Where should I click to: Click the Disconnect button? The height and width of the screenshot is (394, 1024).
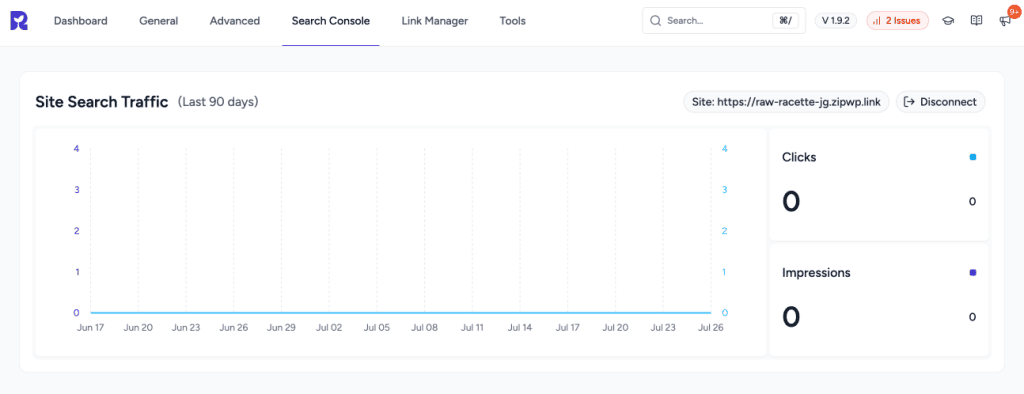(x=940, y=102)
